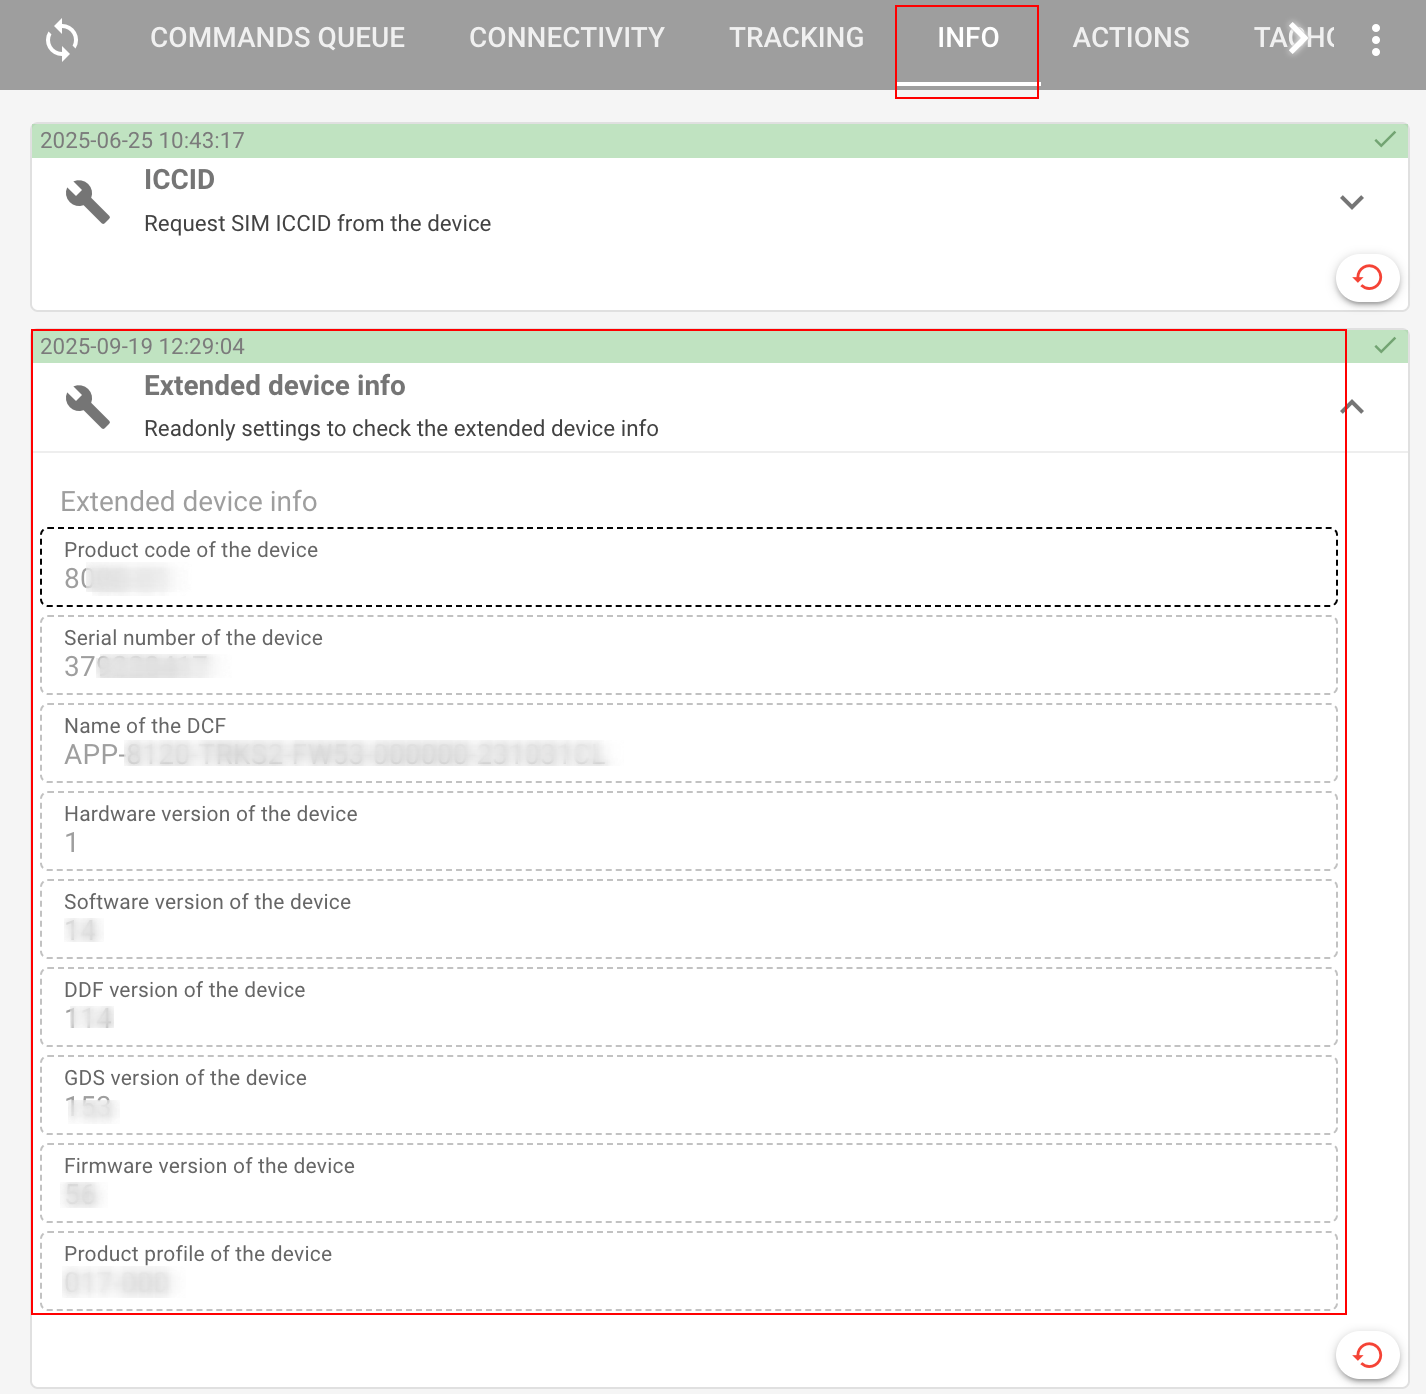This screenshot has height=1394, width=1426.
Task: Select the Name of the DCF field
Action: coord(688,743)
